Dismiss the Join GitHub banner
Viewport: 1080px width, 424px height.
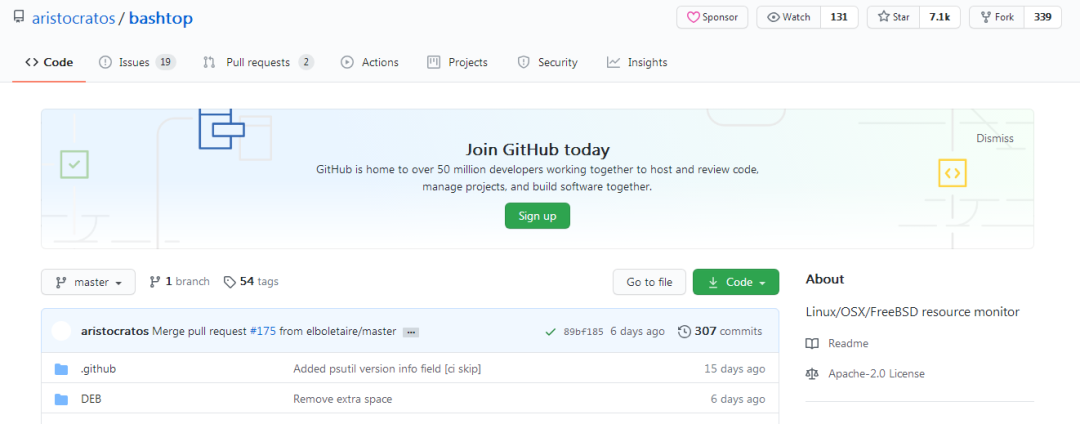995,138
